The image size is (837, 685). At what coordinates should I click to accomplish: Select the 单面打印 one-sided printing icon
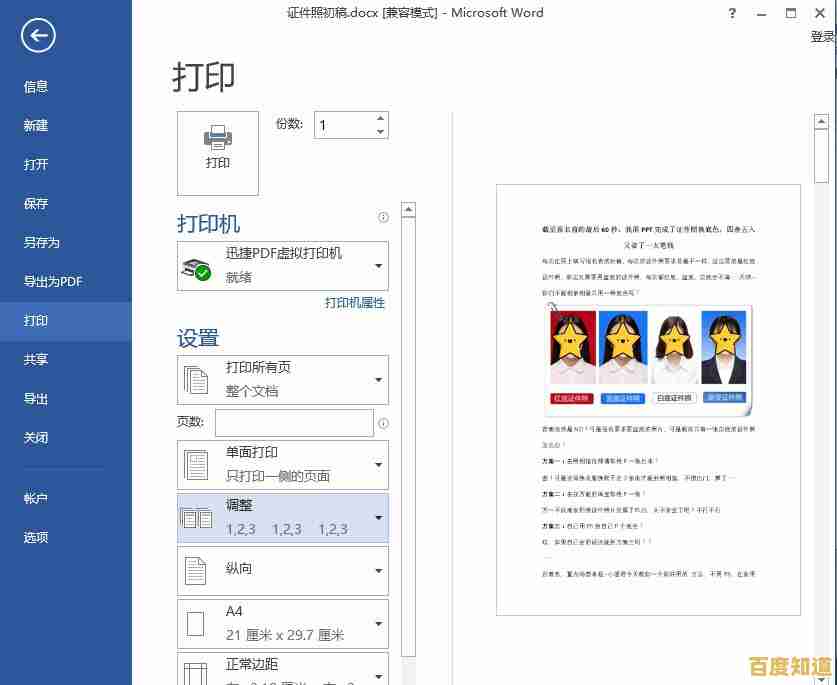click(x=198, y=464)
